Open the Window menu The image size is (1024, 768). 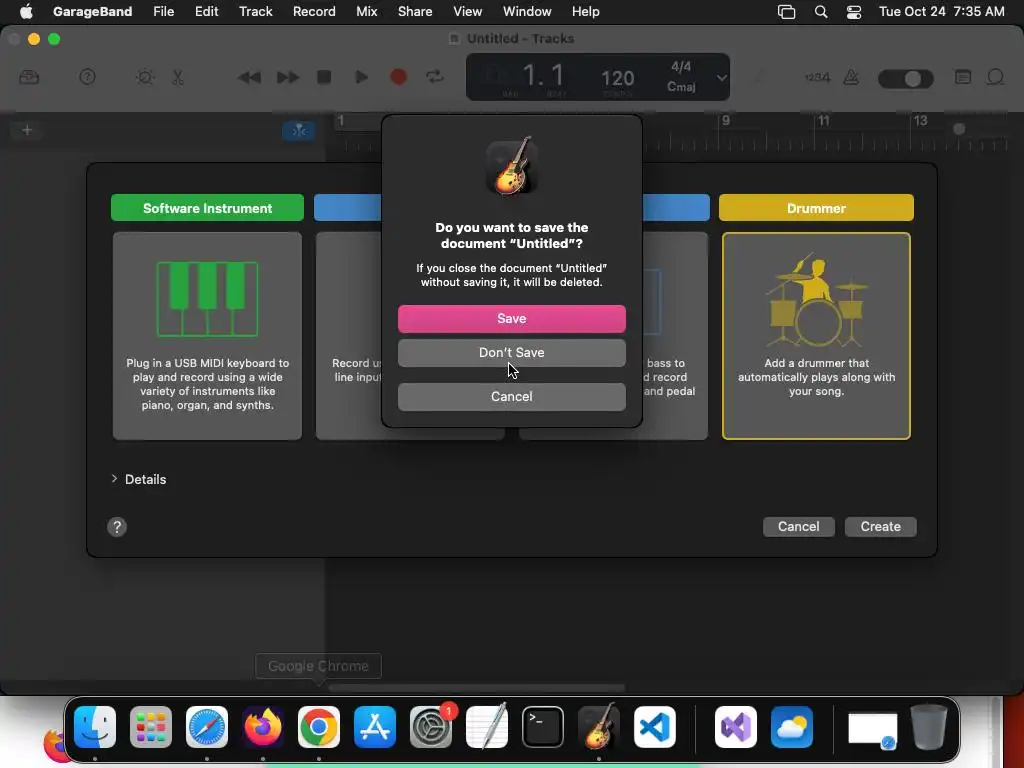(527, 11)
